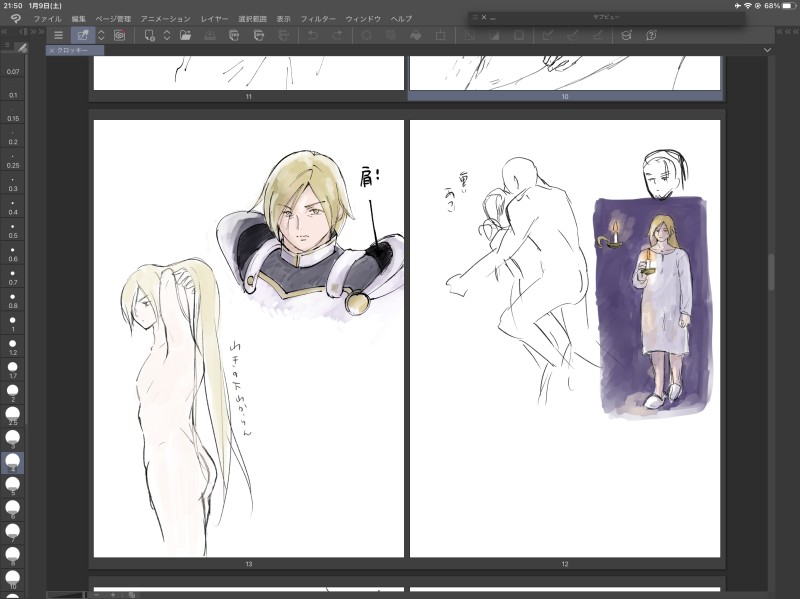Open the Clip Studio Paint logo menu
This screenshot has width=800, height=599.
[14, 19]
